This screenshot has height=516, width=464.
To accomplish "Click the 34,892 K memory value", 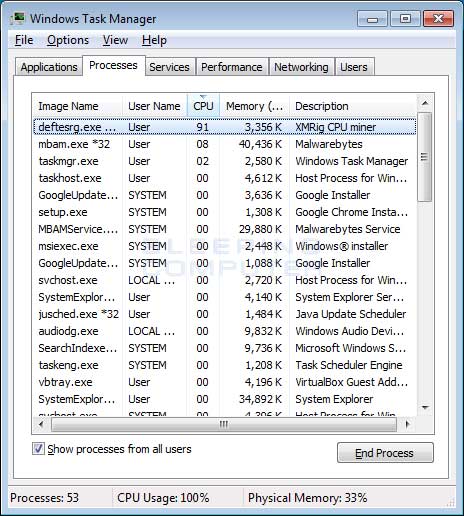I will coord(260,399).
